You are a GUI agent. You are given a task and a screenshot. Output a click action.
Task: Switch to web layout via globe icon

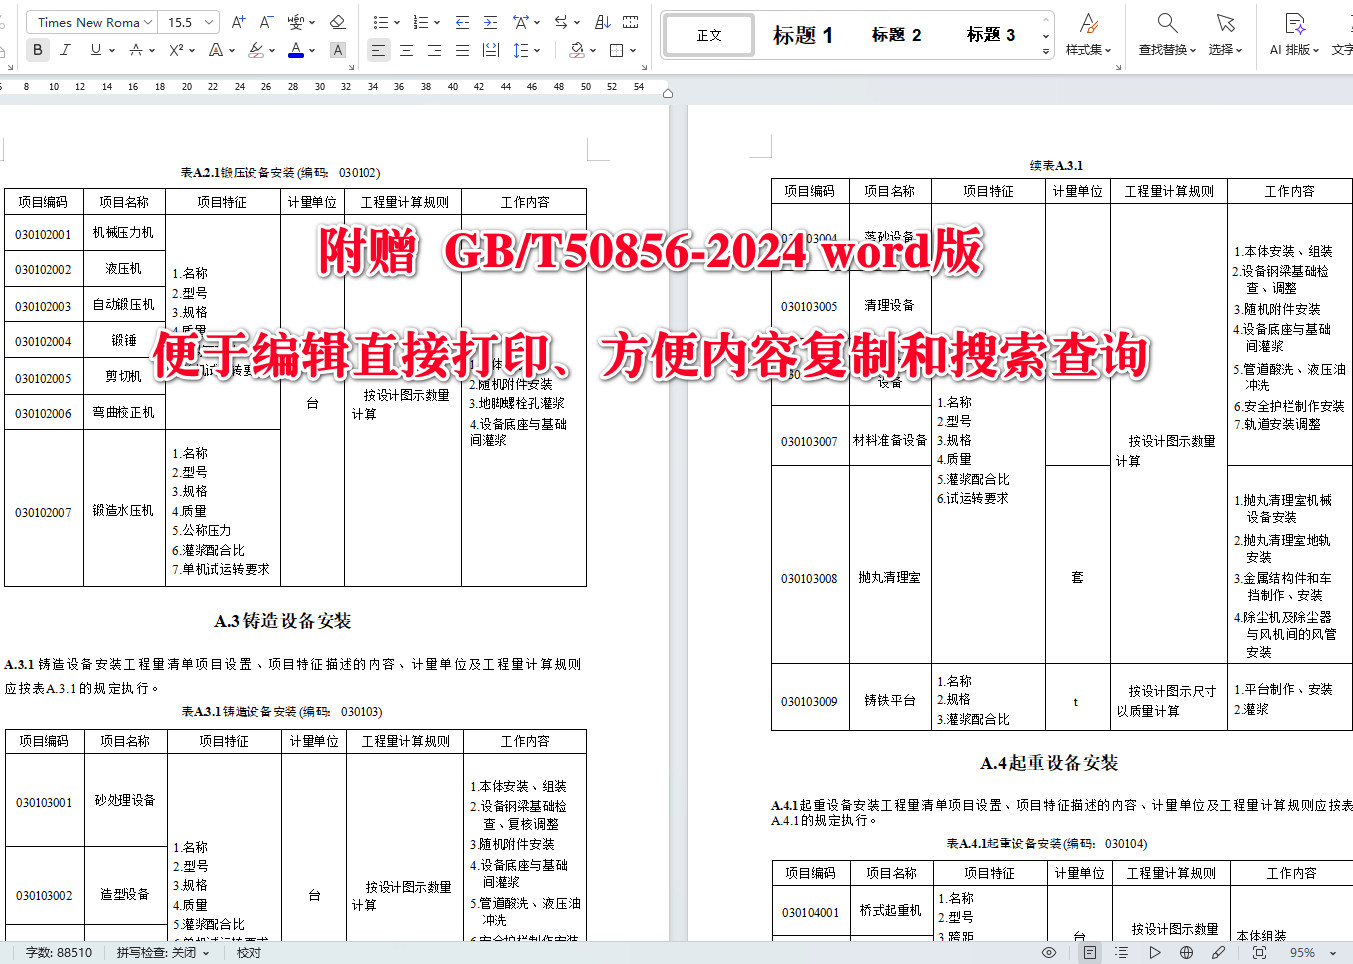point(1187,952)
